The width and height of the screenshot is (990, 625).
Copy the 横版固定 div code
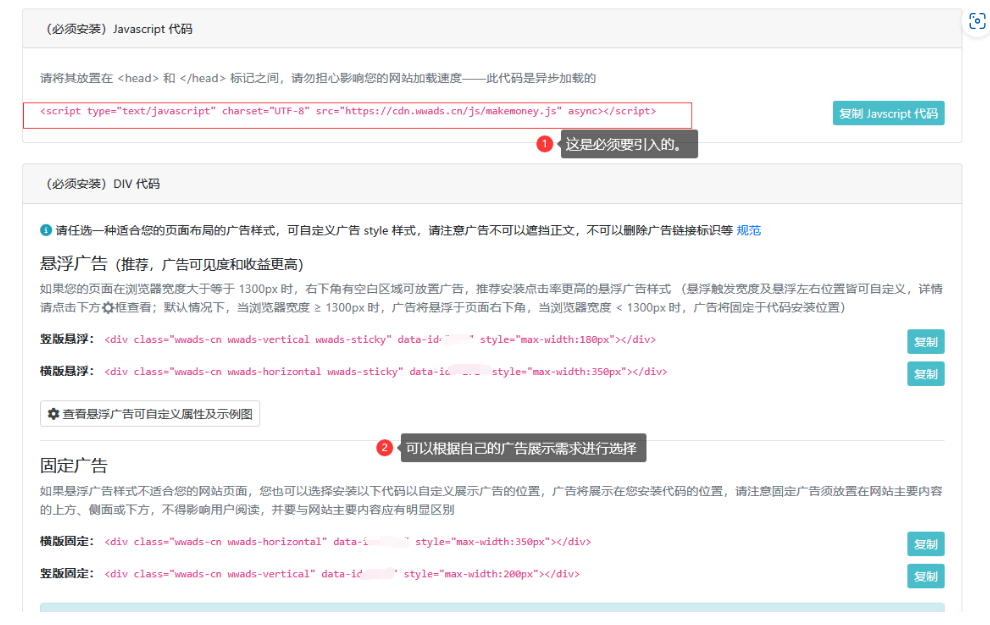926,544
